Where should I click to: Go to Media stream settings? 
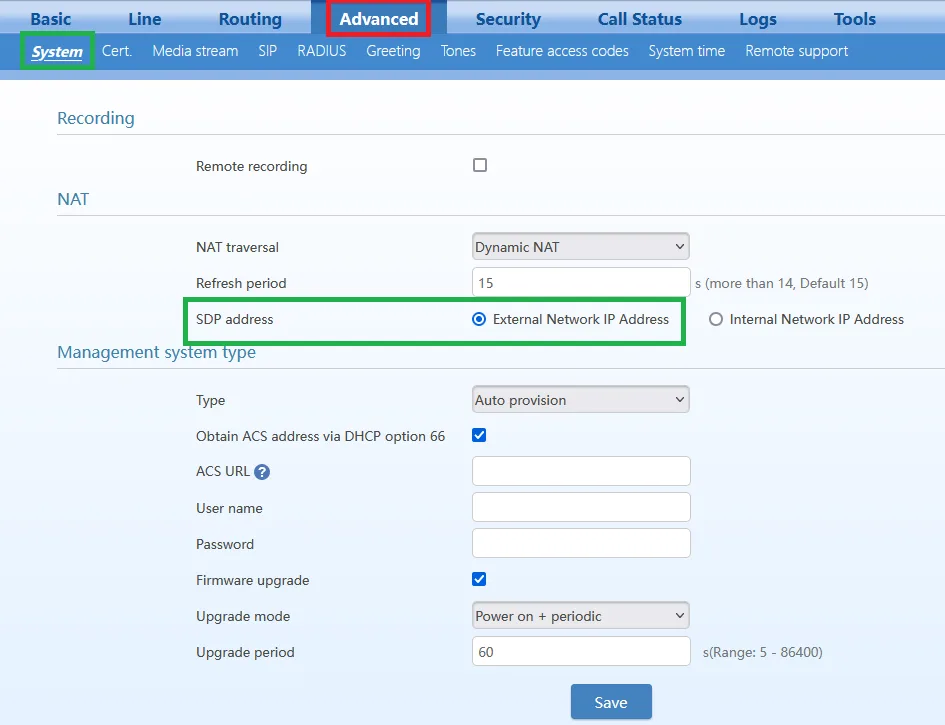pos(195,51)
